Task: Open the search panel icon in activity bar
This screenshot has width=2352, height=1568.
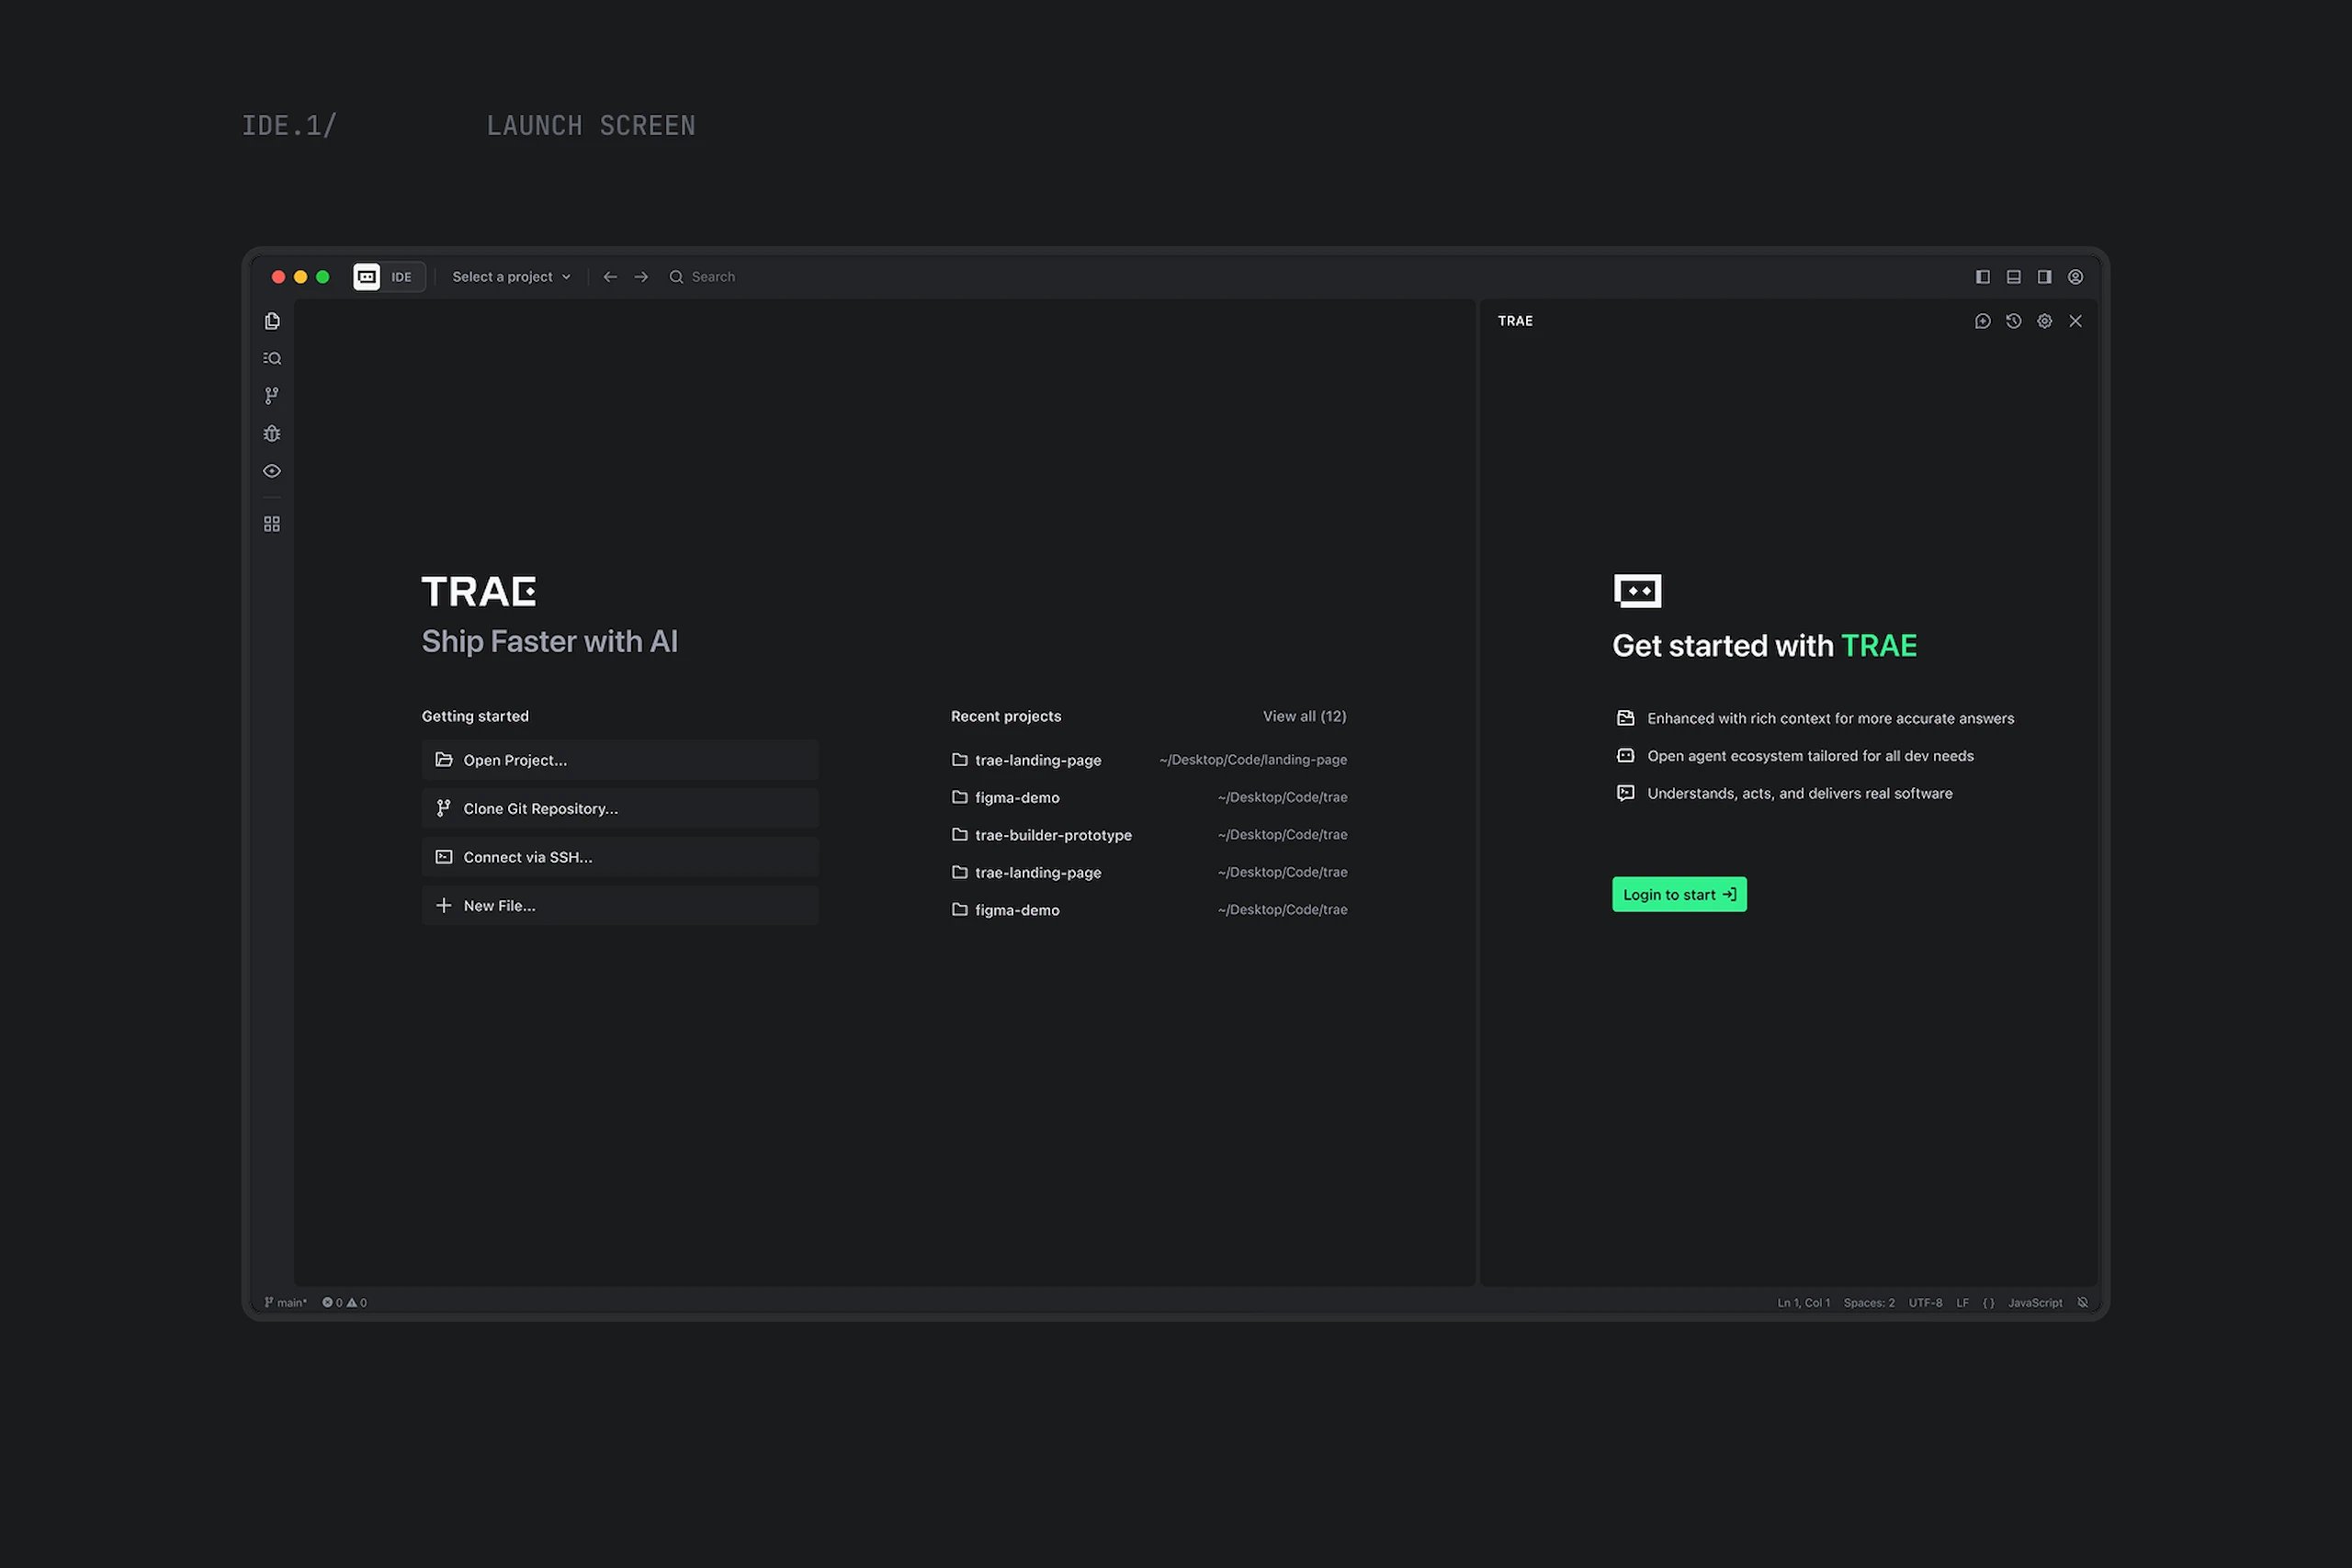Action: pyautogui.click(x=272, y=358)
